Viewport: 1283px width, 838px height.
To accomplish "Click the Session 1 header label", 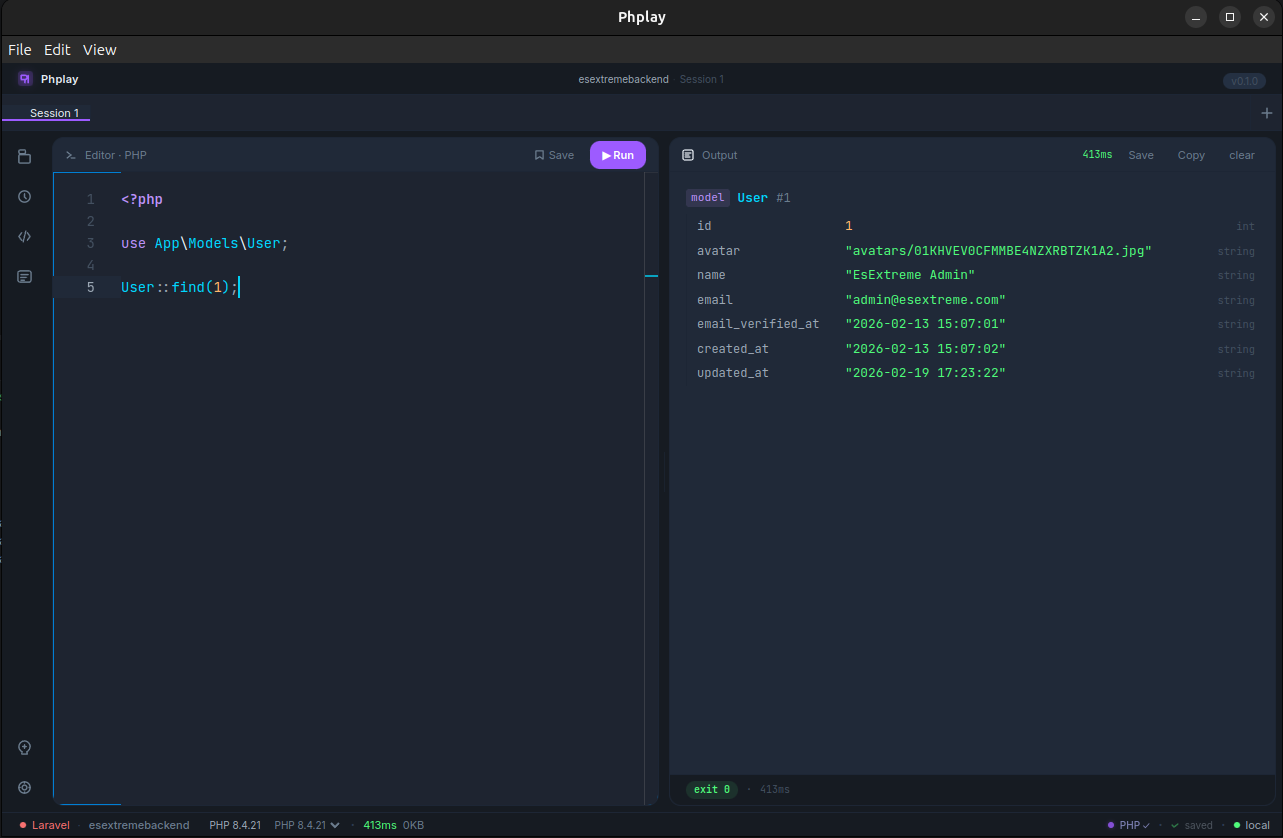I will pyautogui.click(x=702, y=79).
